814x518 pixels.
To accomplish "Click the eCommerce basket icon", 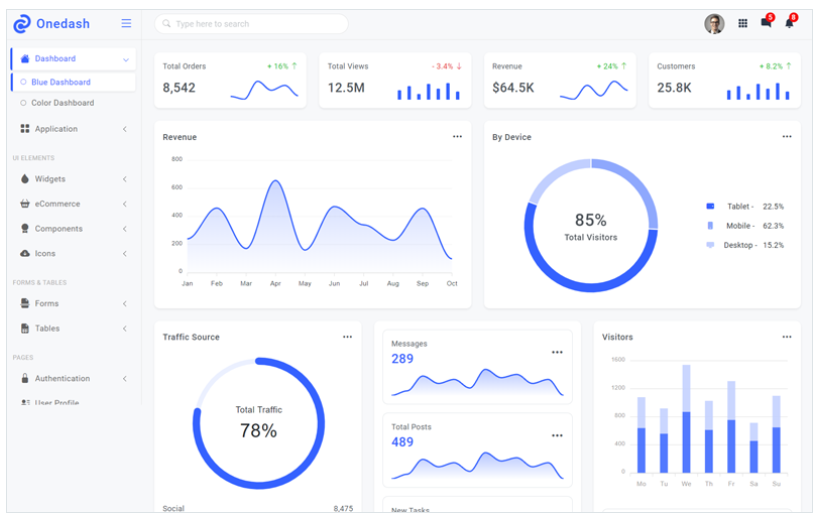I will click(25, 204).
